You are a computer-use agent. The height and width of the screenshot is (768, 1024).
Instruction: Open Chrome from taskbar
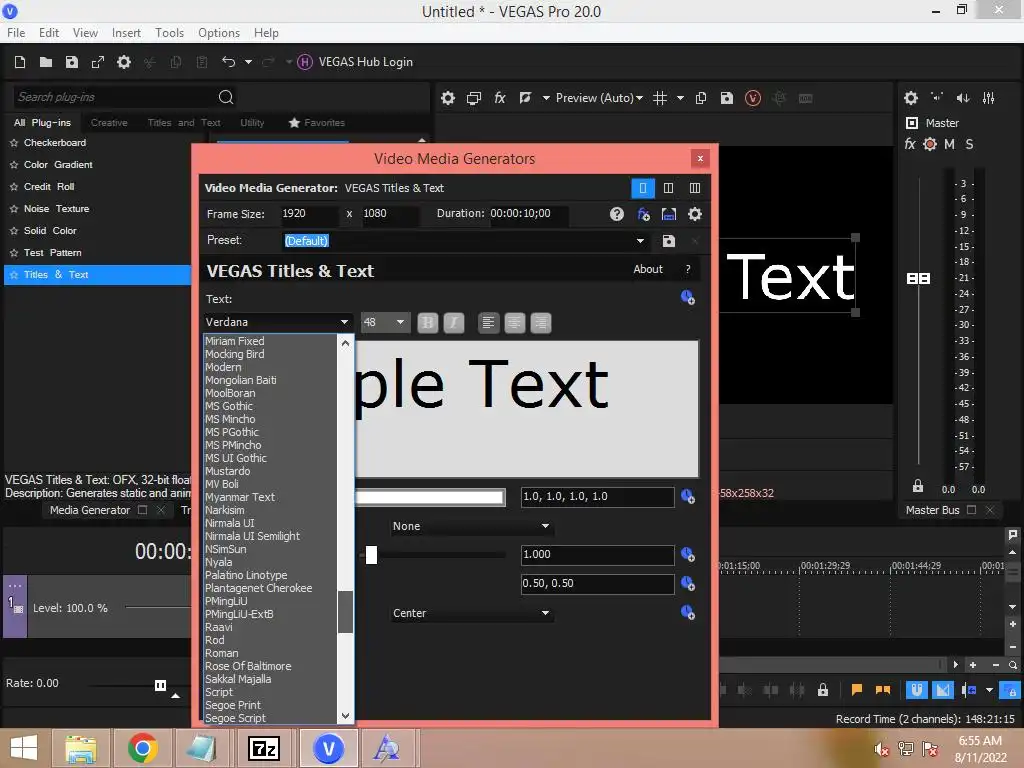143,748
